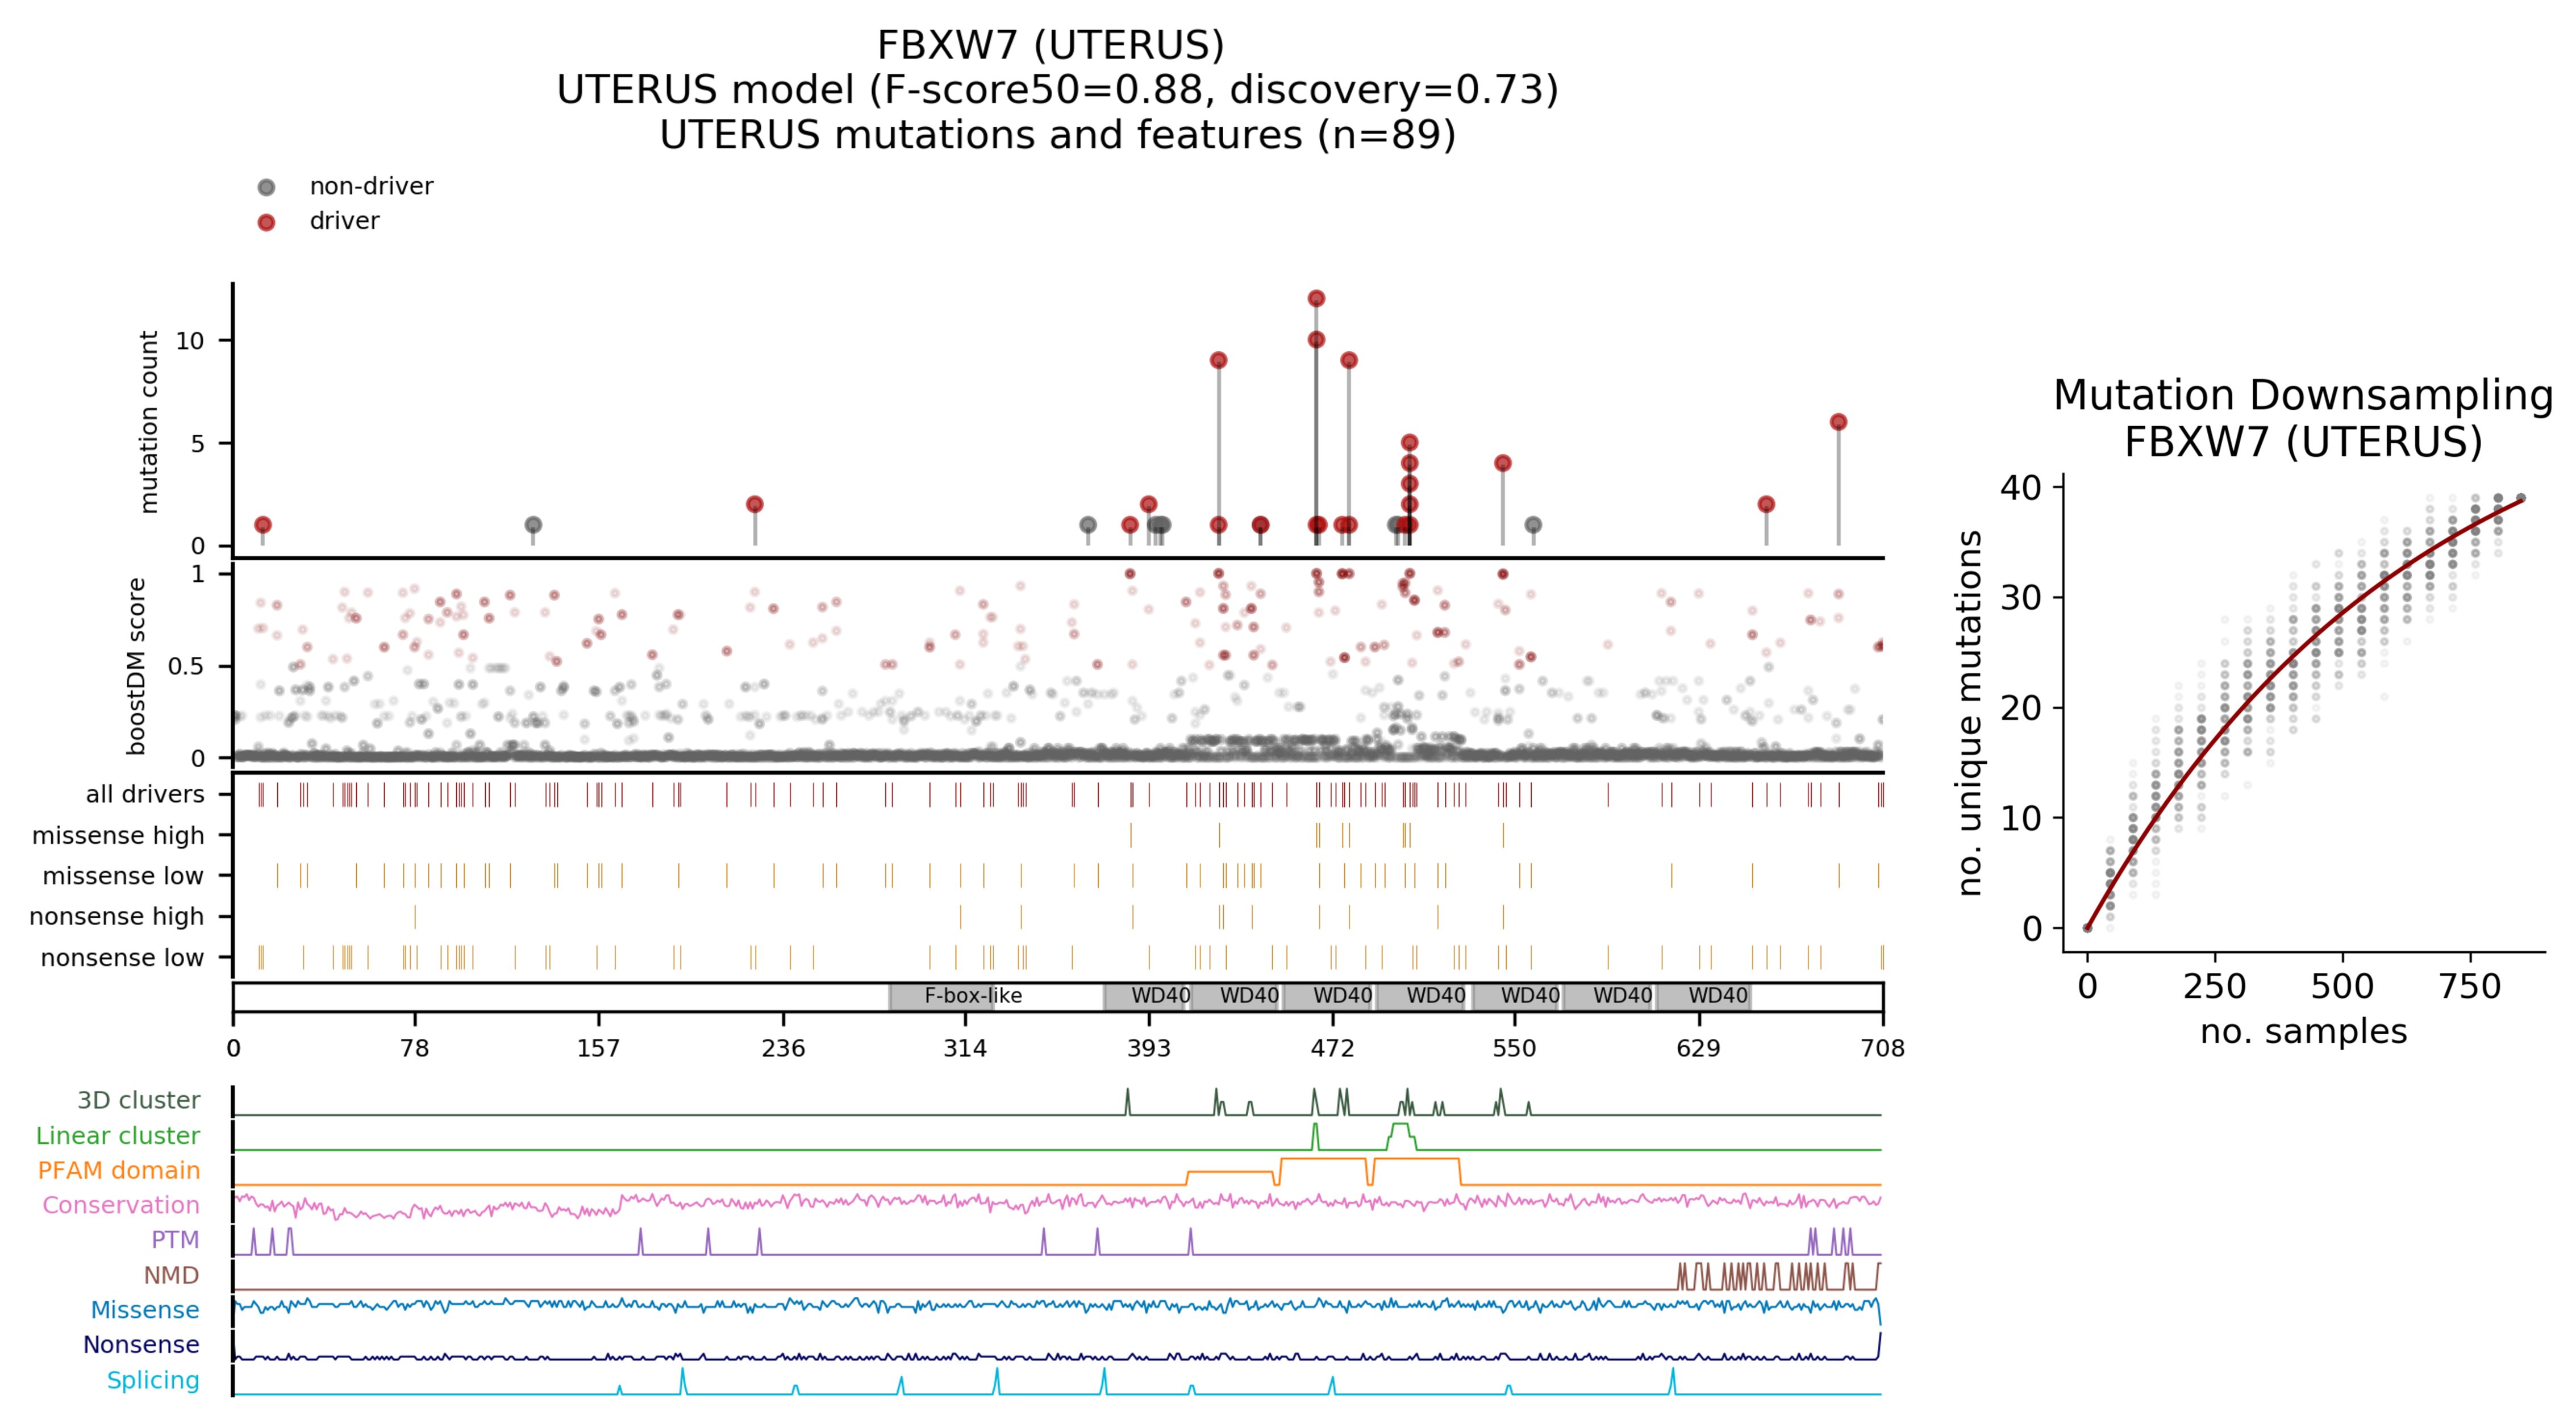
Task: Click the Splicing track label
Action: pos(153,1380)
